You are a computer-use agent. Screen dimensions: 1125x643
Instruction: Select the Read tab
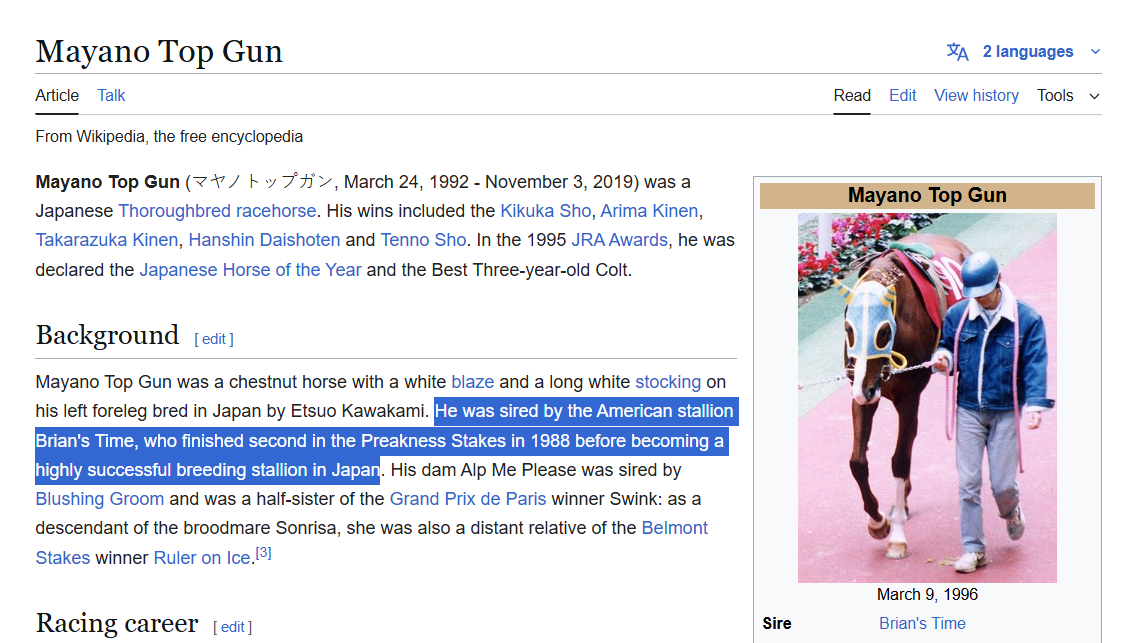(852, 95)
